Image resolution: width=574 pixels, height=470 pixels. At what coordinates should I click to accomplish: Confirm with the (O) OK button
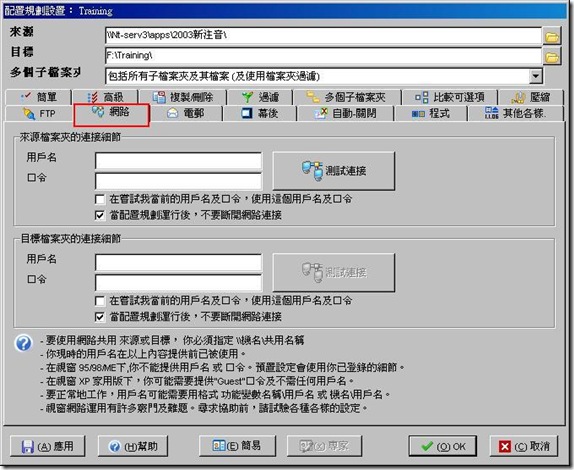click(443, 446)
